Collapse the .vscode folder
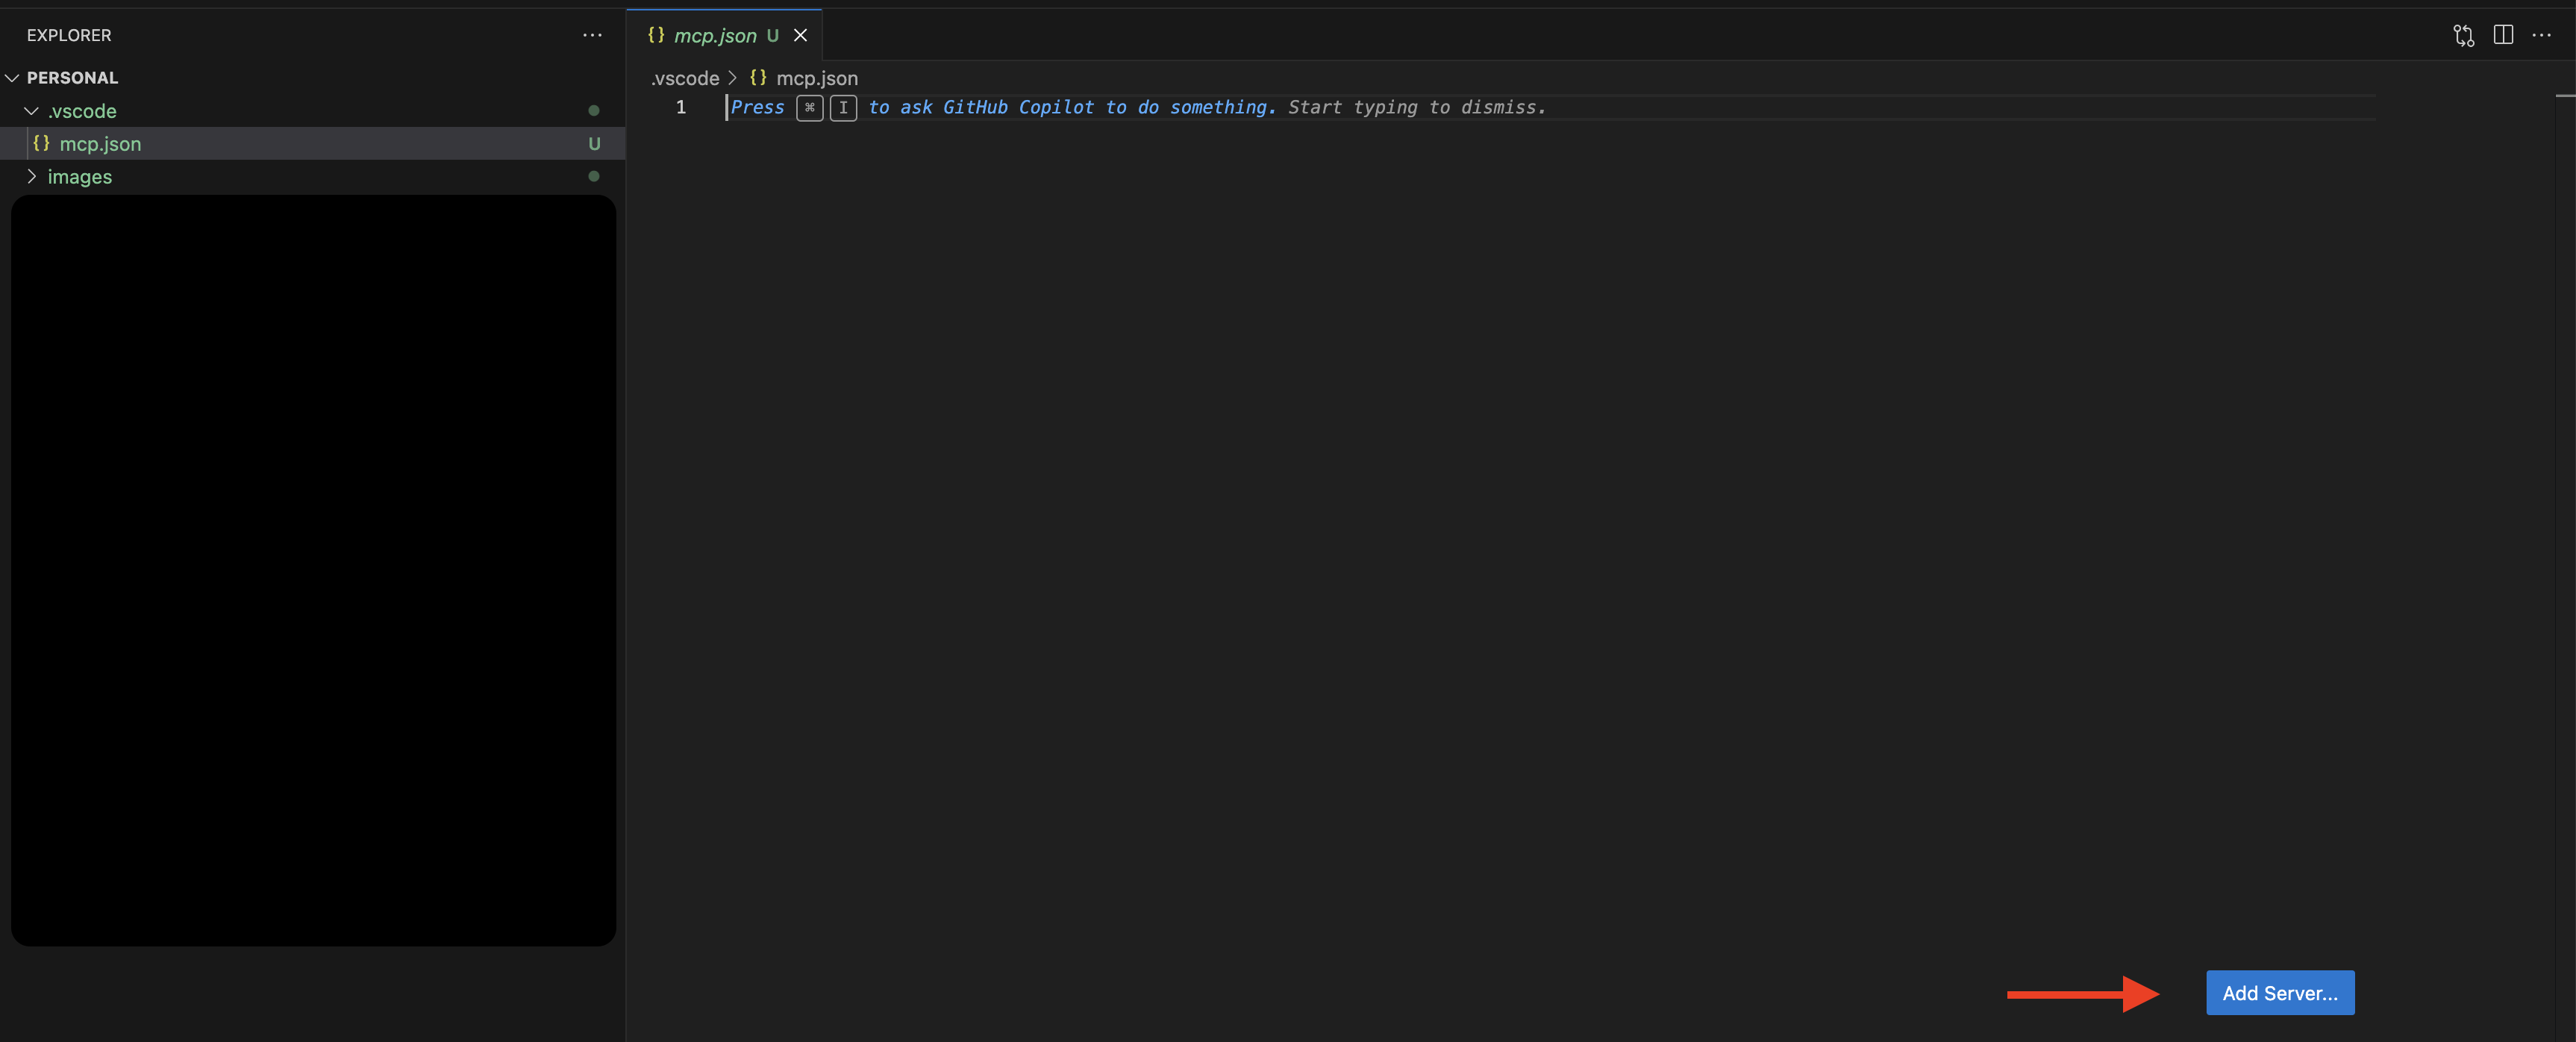Screen dimensions: 2576x1042 pos(32,111)
